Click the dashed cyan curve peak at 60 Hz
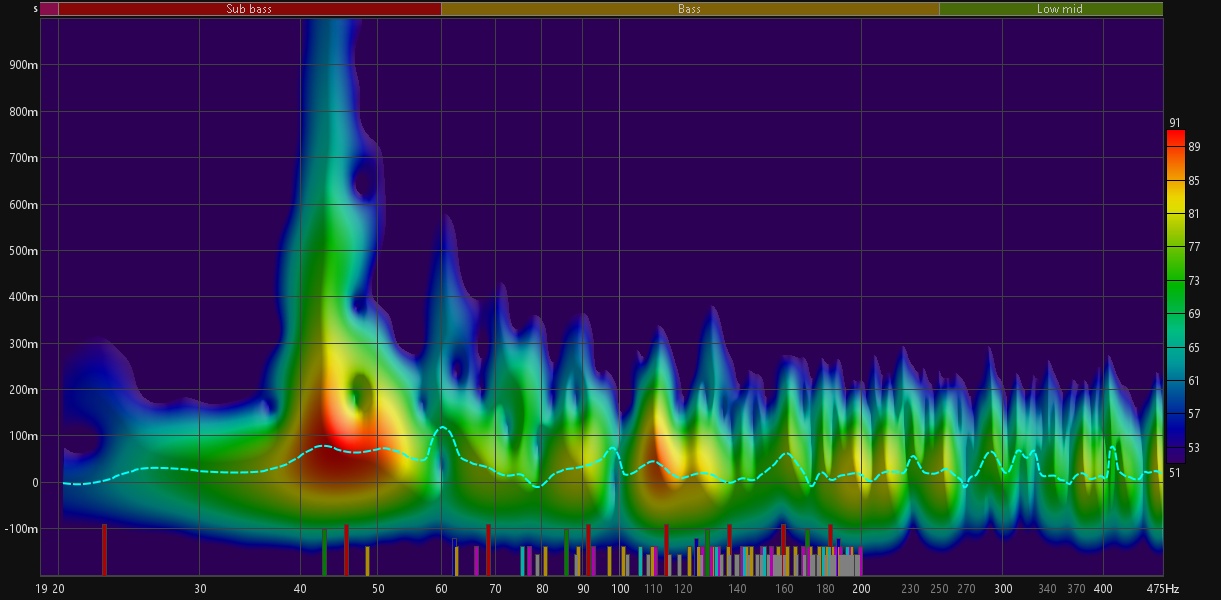 442,428
